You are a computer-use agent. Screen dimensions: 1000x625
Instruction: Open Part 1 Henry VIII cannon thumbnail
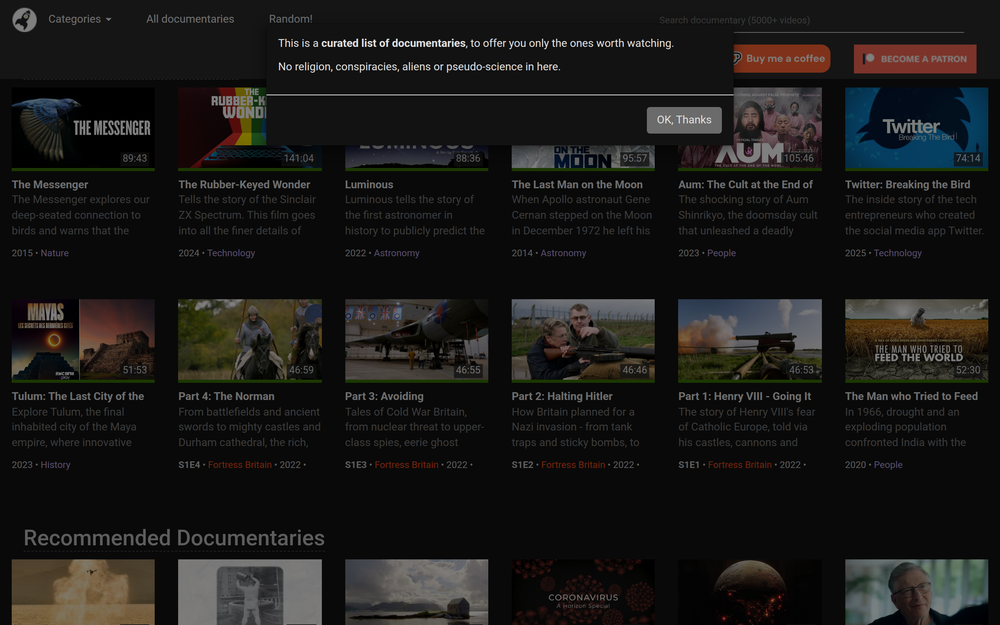pyautogui.click(x=750, y=340)
